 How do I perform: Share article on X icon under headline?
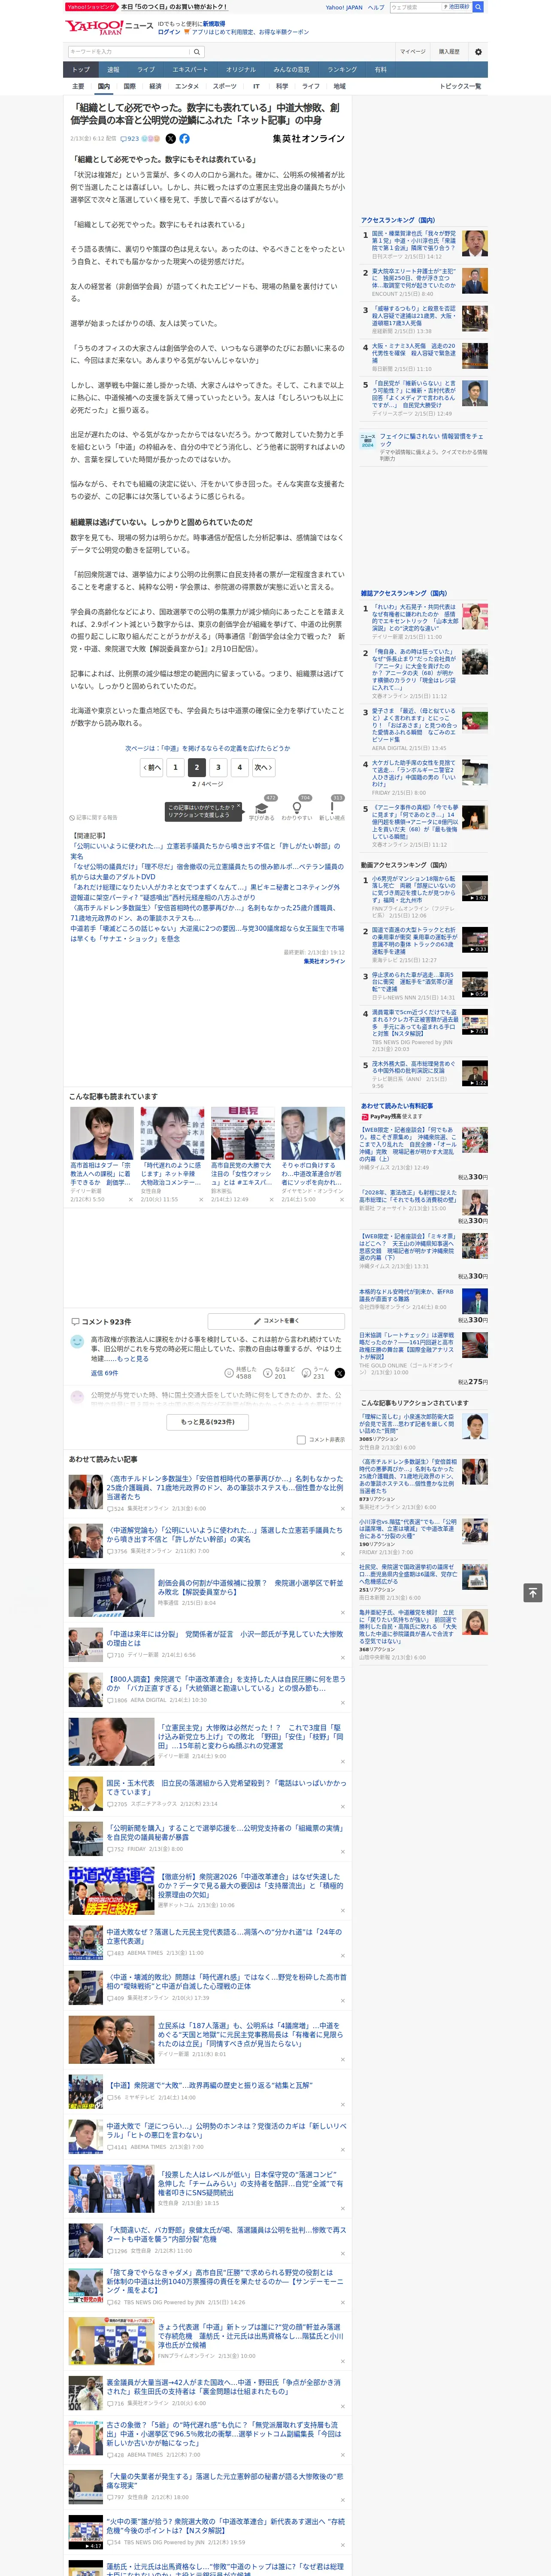tap(170, 139)
